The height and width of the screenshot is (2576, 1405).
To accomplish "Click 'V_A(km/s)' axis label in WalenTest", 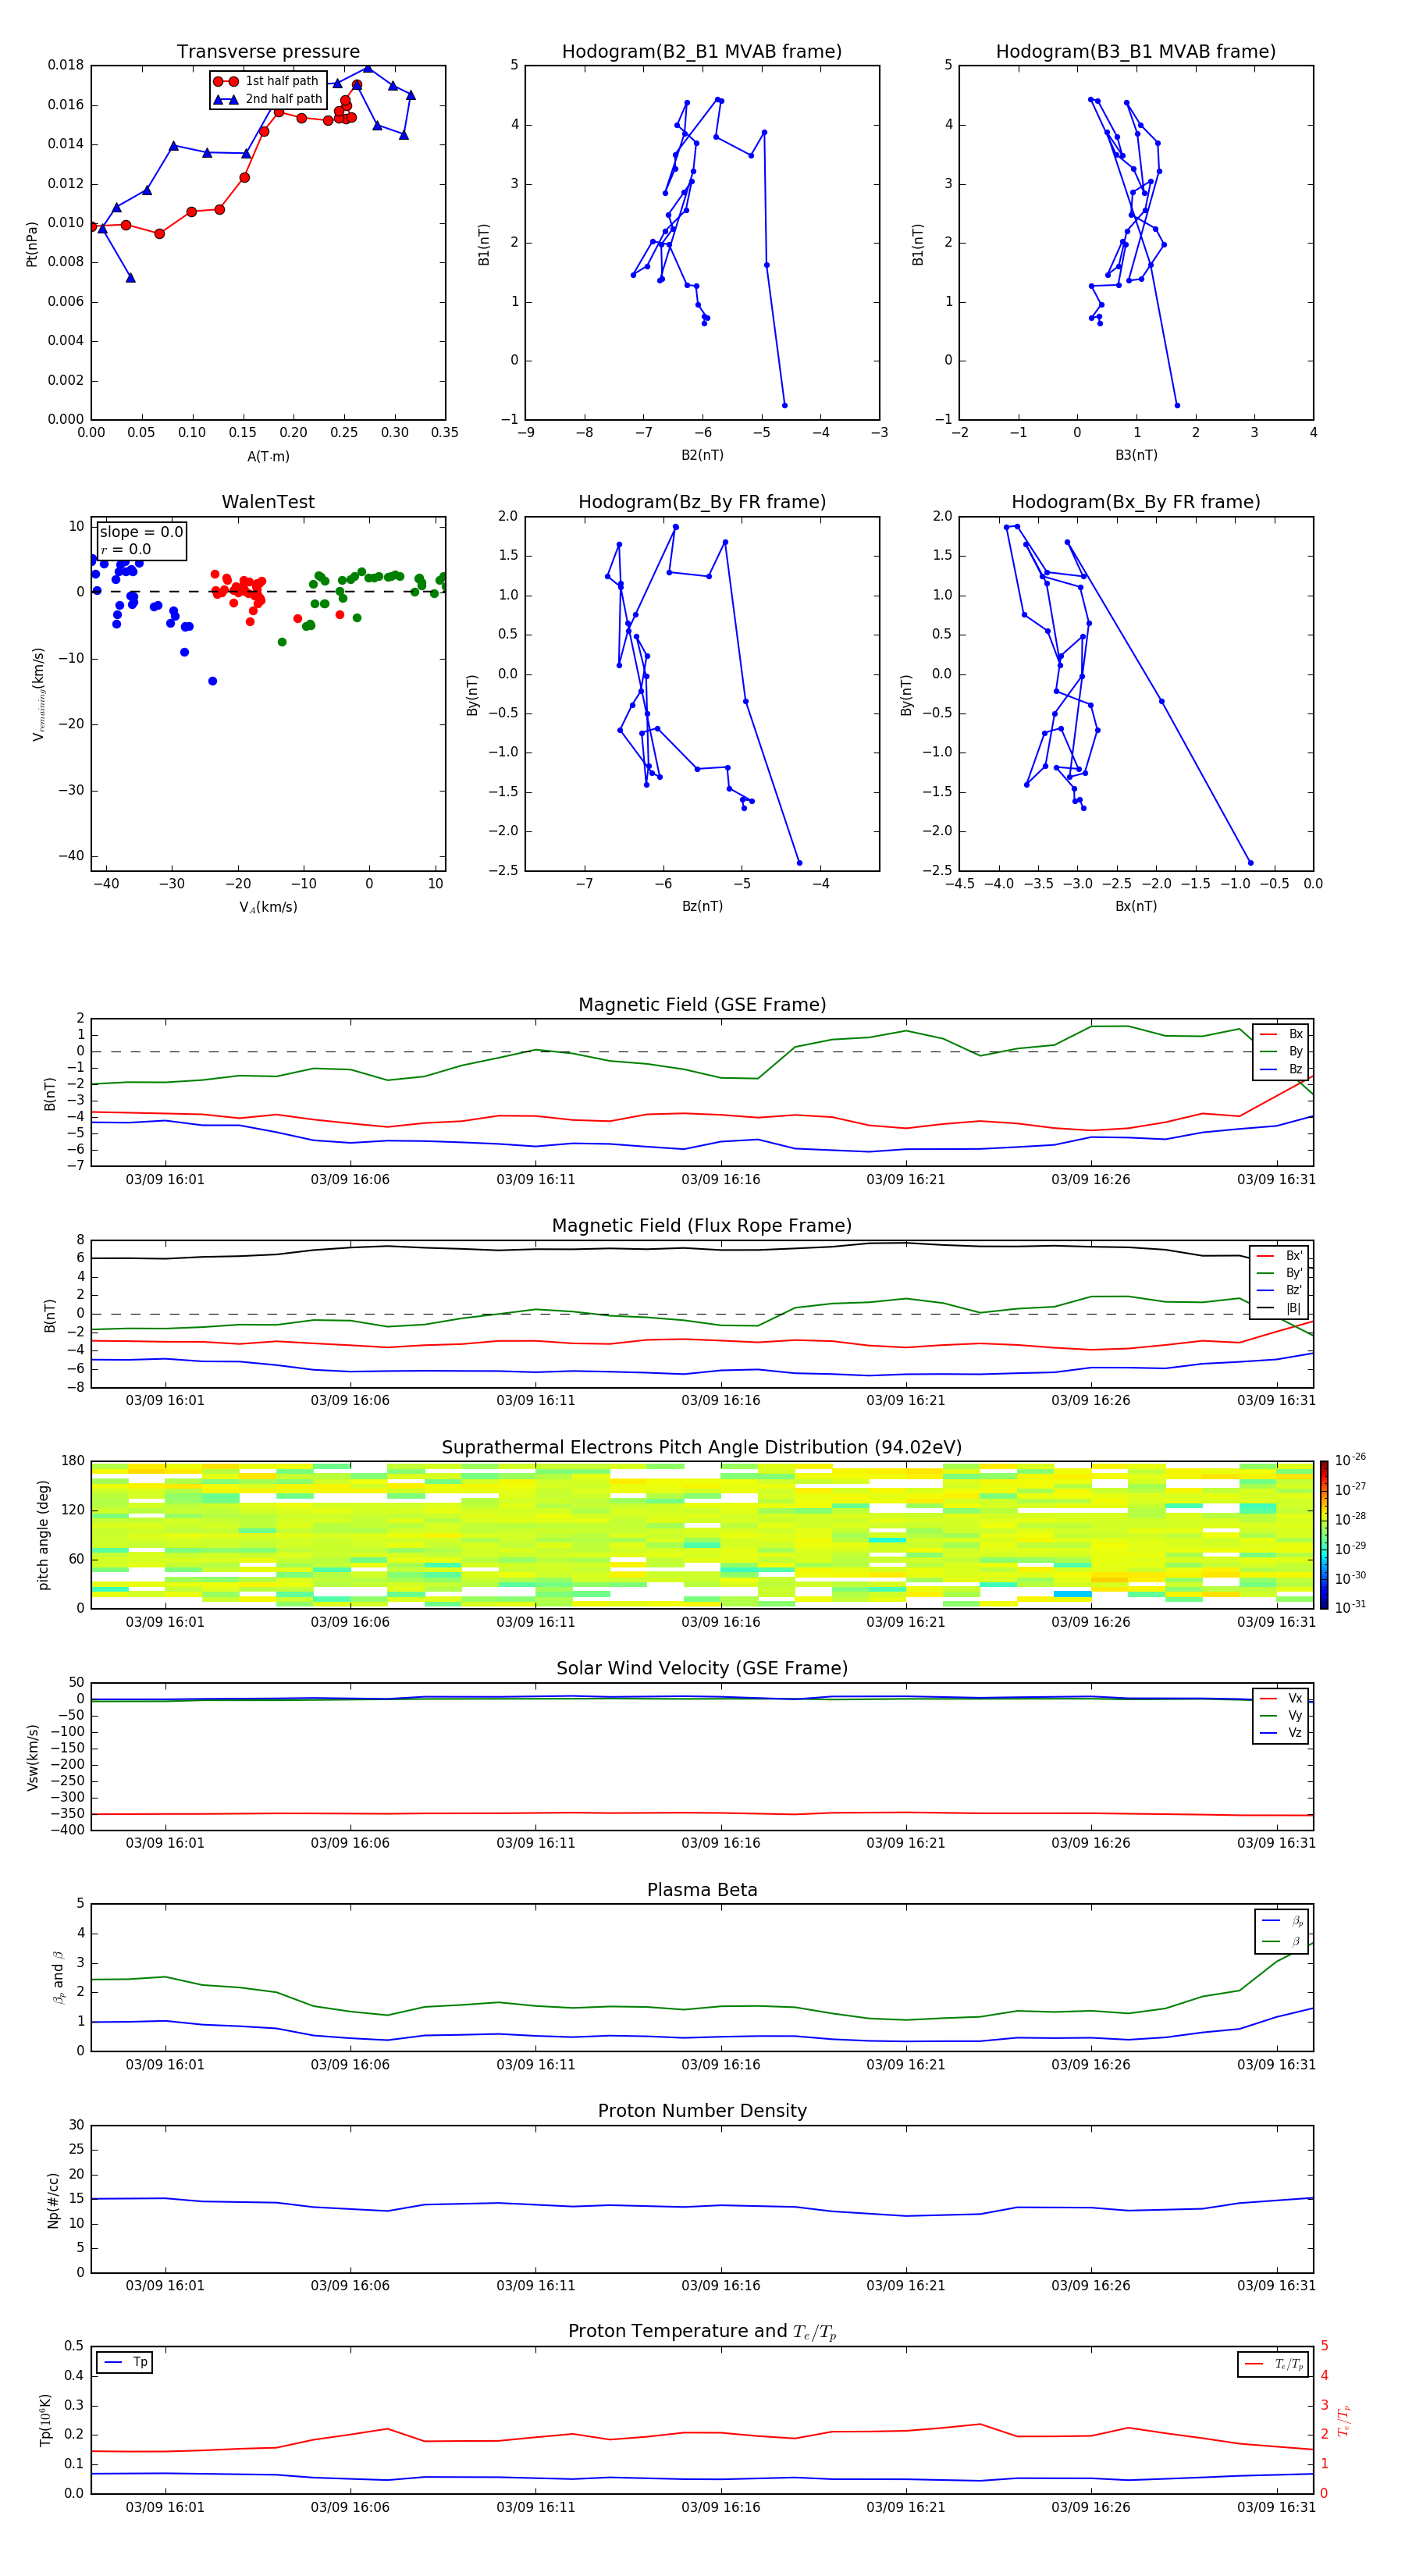I will [x=268, y=907].
